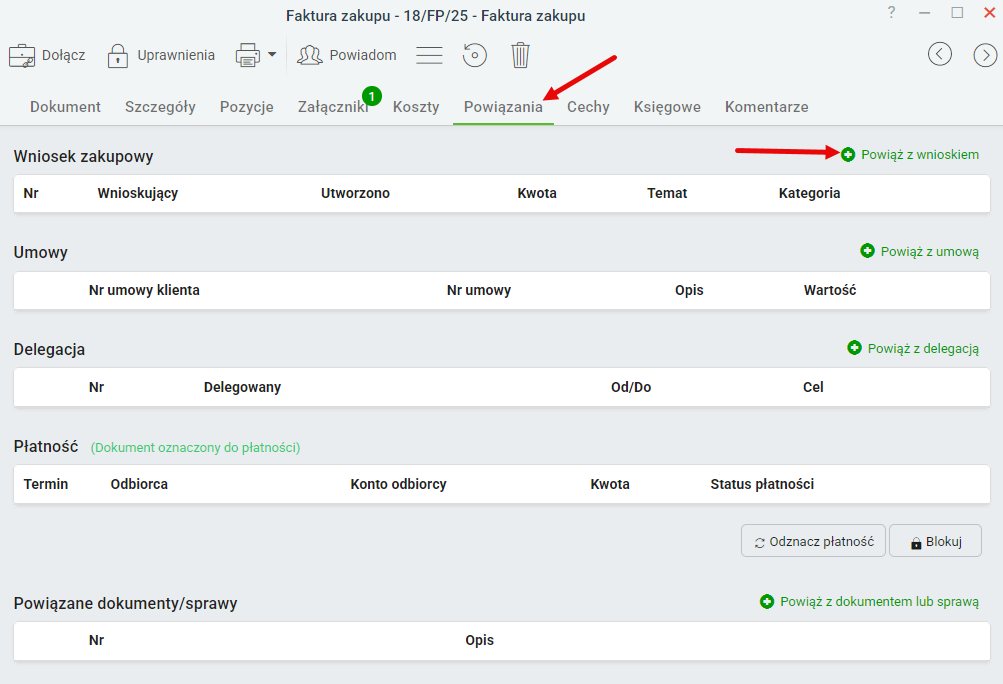Delete document using trash bin icon
Screen dimensions: 1003x684
tap(521, 55)
